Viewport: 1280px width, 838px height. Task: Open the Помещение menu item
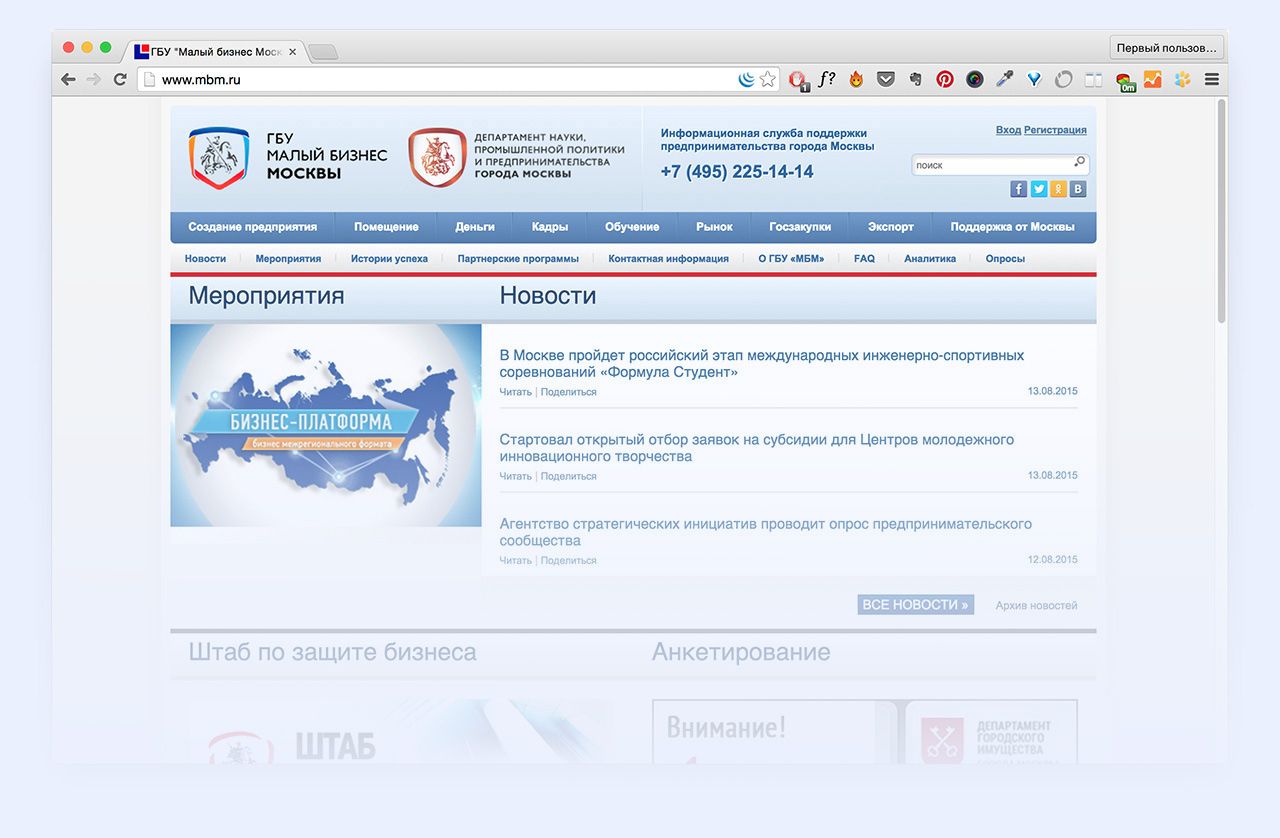(386, 227)
